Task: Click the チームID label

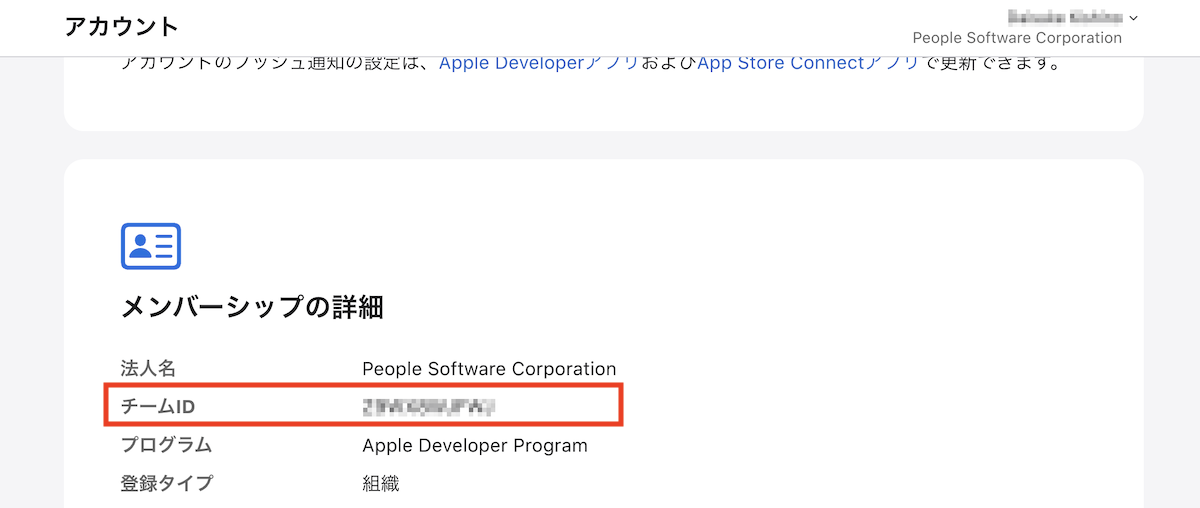Action: coord(157,406)
